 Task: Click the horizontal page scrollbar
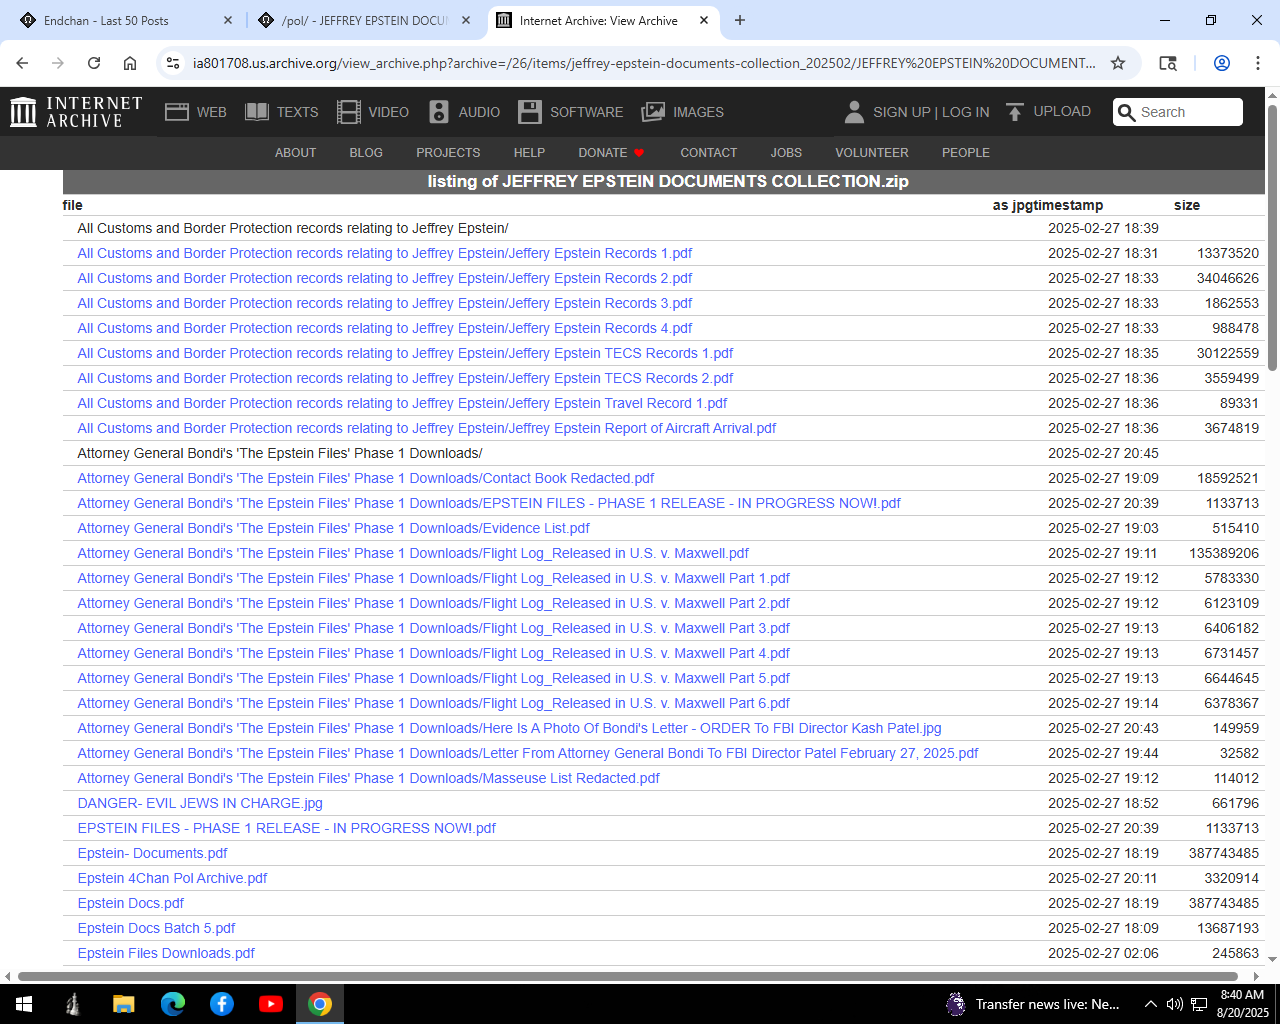[630, 976]
